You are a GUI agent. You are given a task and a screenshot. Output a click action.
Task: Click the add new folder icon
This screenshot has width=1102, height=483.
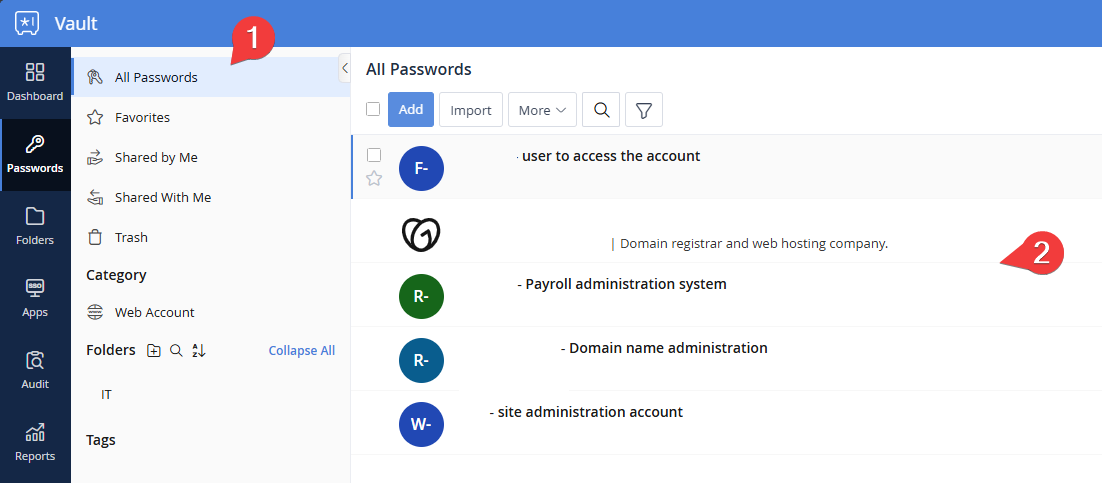point(154,350)
